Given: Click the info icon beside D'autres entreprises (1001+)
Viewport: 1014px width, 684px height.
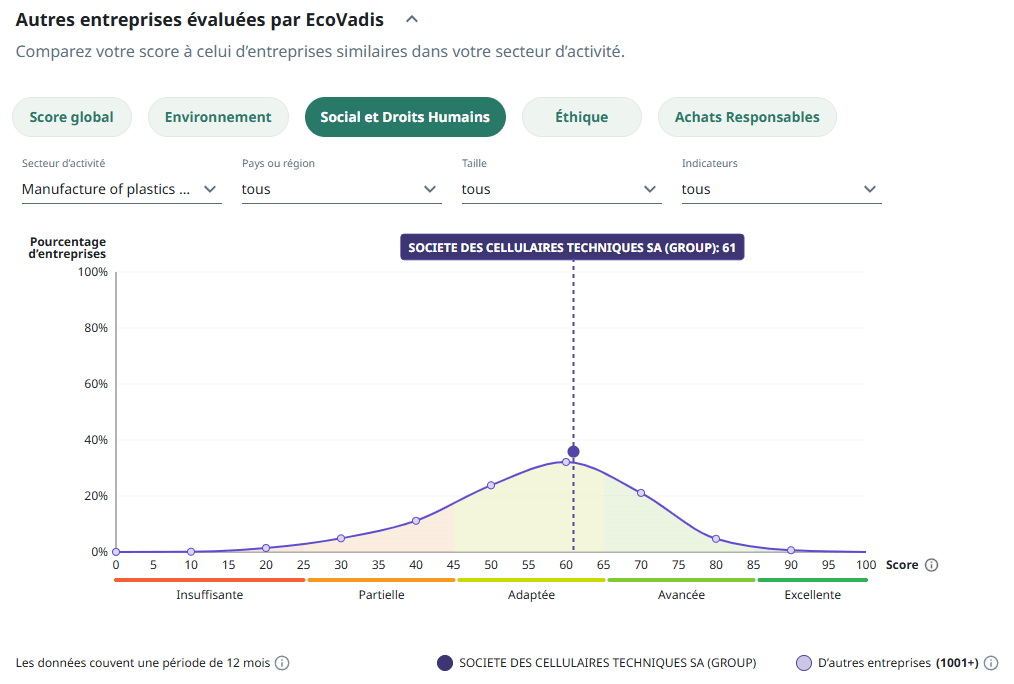Looking at the screenshot, I should pos(990,662).
